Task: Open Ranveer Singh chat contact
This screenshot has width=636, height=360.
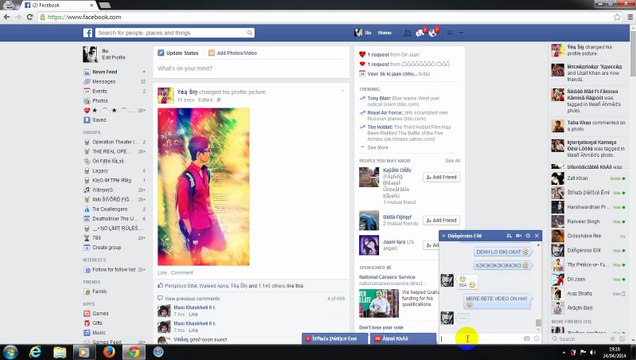Action: (588, 221)
